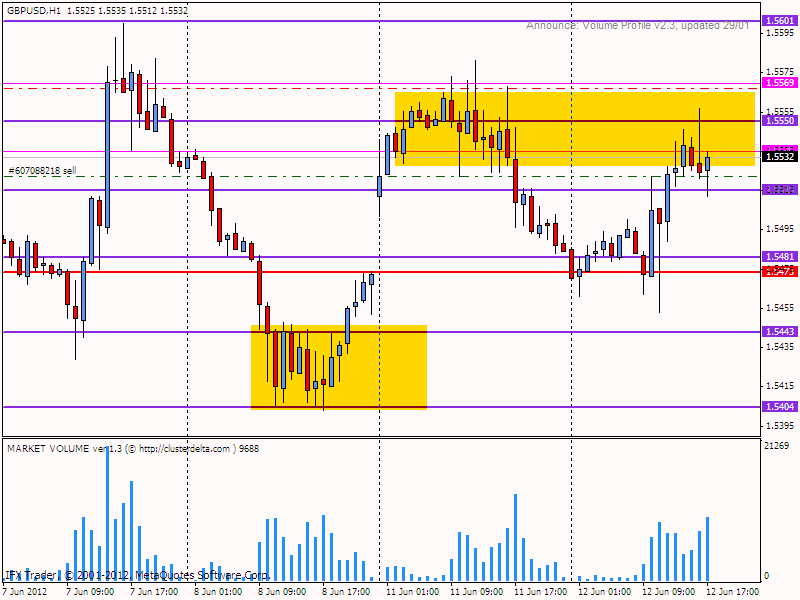The height and width of the screenshot is (600, 800).
Task: Click the 1.5601 purple price label
Action: coord(778,21)
